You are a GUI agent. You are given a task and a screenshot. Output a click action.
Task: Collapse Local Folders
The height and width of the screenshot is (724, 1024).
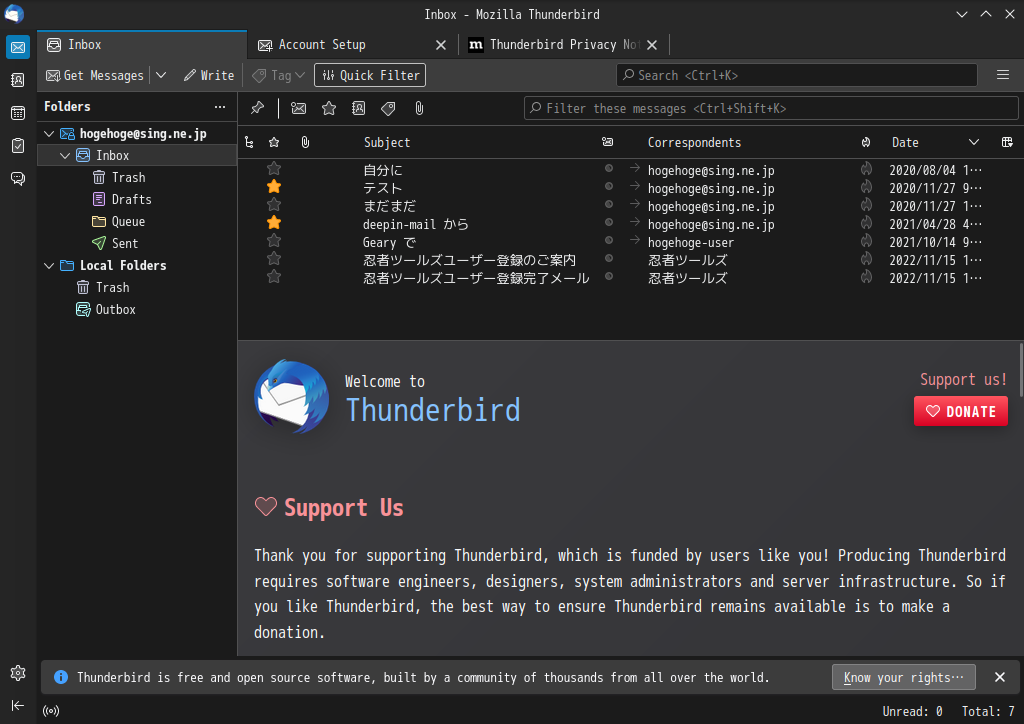(x=49, y=266)
